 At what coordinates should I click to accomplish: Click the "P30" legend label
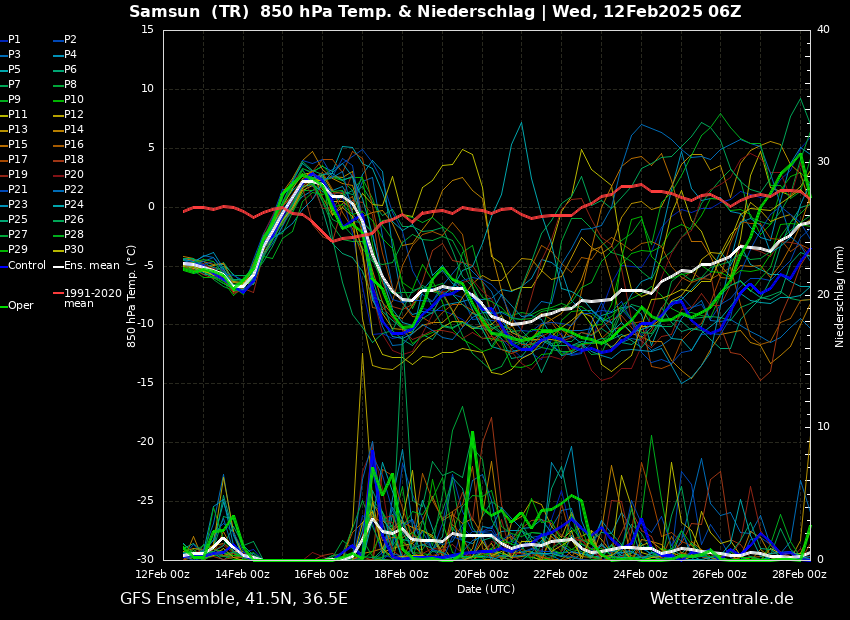point(74,249)
